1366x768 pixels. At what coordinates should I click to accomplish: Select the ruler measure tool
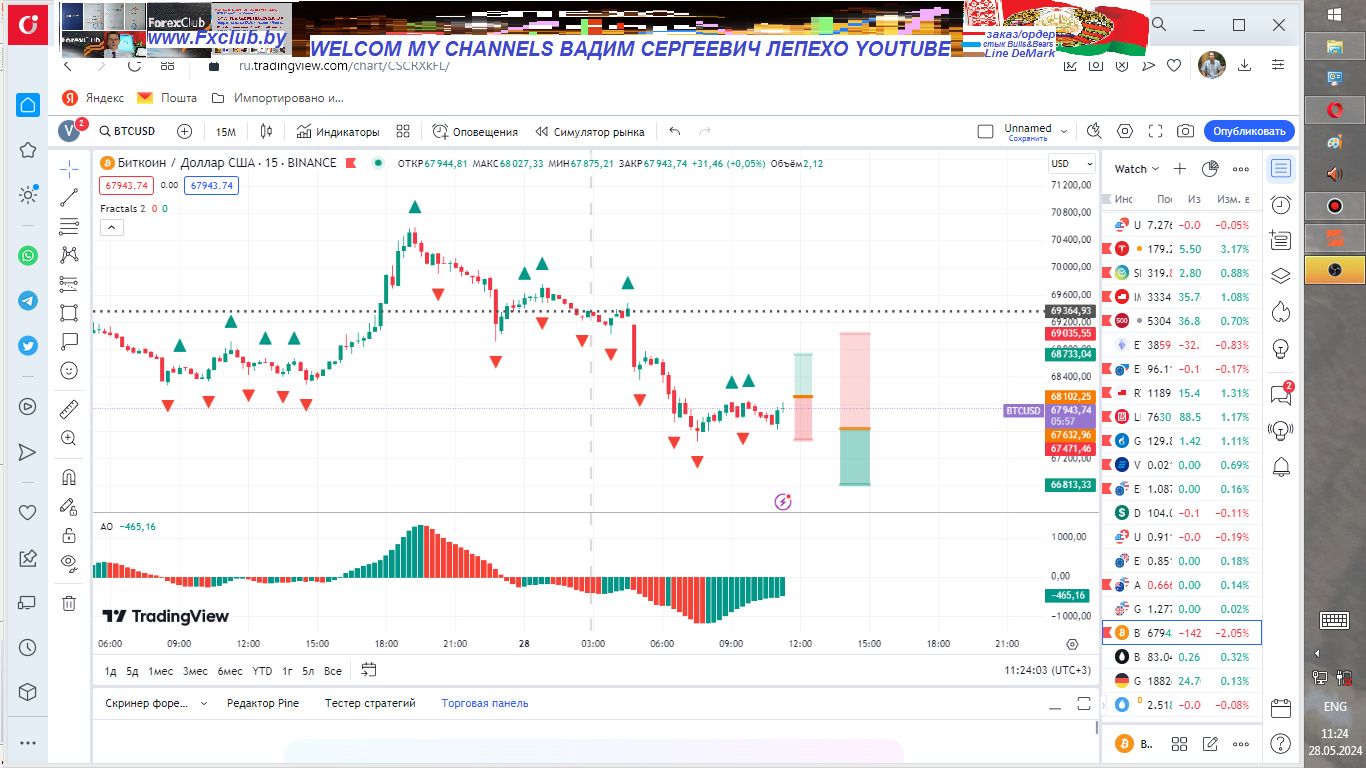coord(69,409)
